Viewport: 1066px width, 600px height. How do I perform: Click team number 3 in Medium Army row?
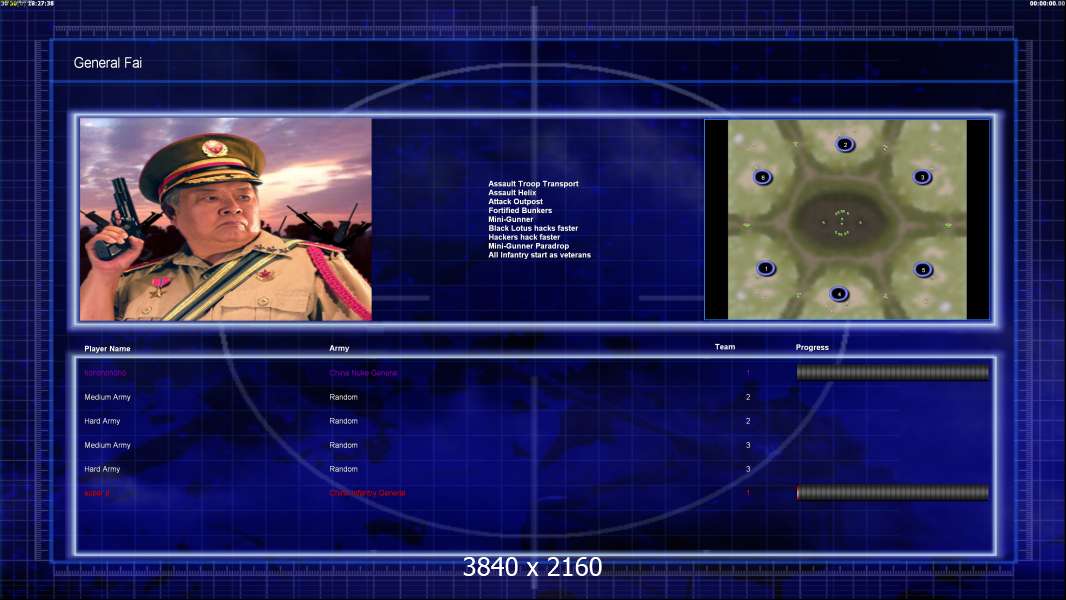click(748, 445)
